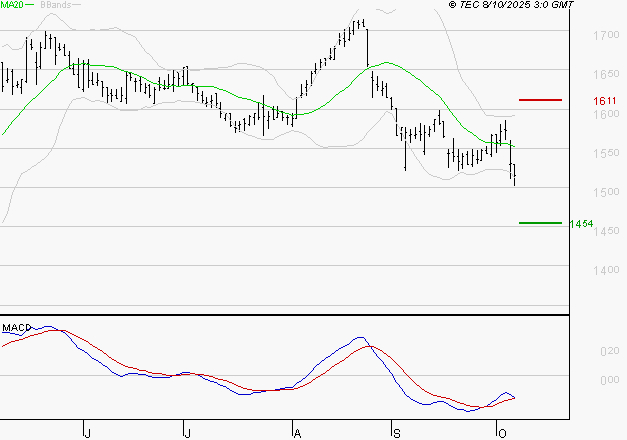The width and height of the screenshot is (627, 440).
Task: Click the A month axis label
Action: (297, 433)
